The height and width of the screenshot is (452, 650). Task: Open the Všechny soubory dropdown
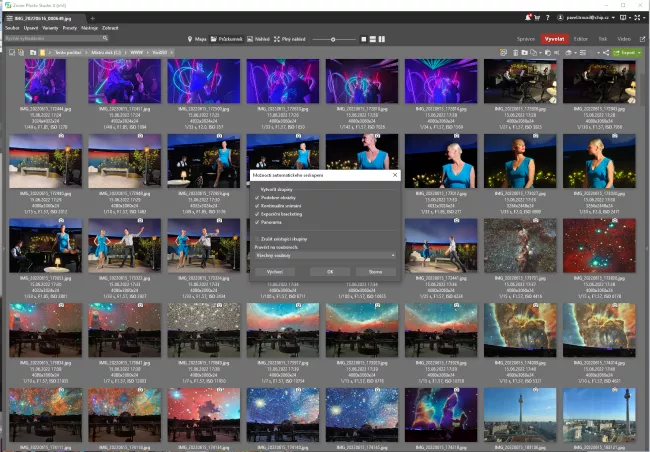tap(325, 255)
